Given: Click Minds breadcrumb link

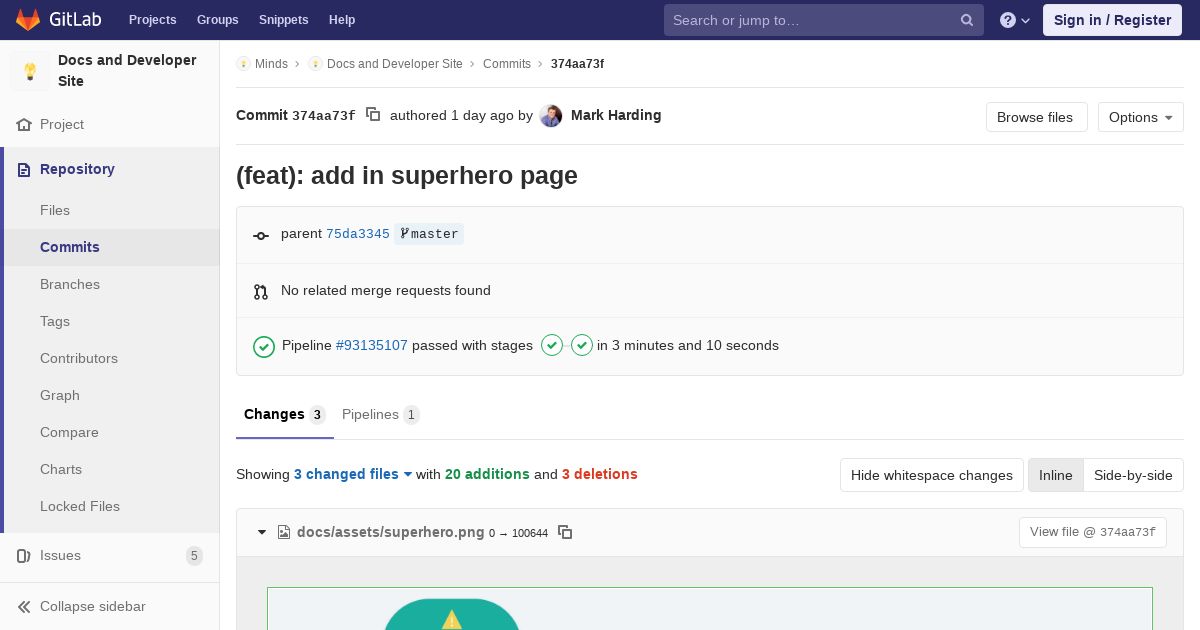Looking at the screenshot, I should [271, 63].
